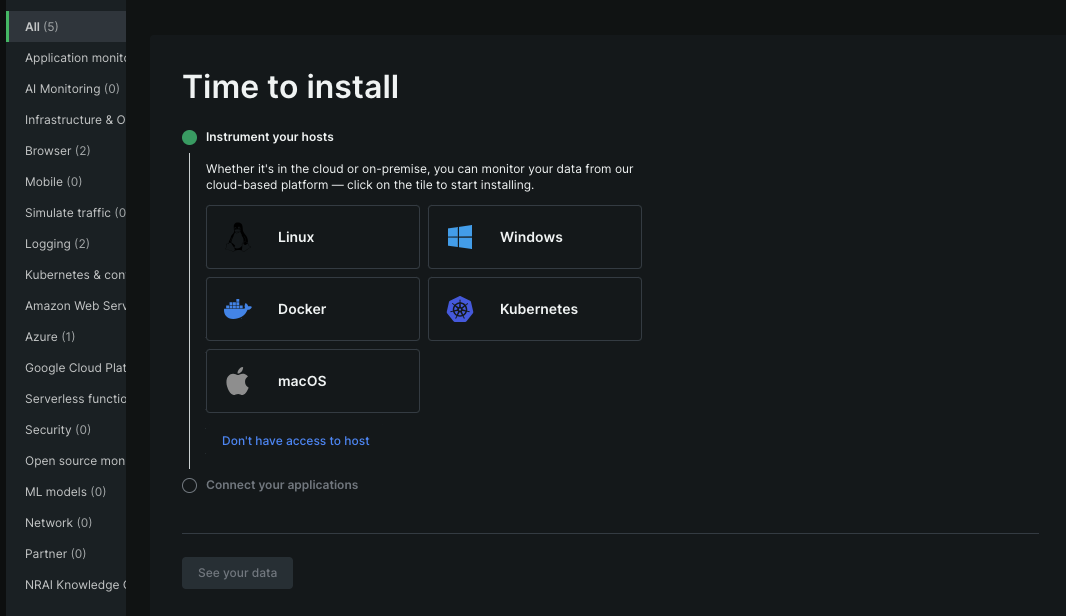The width and height of the screenshot is (1066, 616).
Task: Filter by ML models (0) category
Action: click(x=67, y=492)
